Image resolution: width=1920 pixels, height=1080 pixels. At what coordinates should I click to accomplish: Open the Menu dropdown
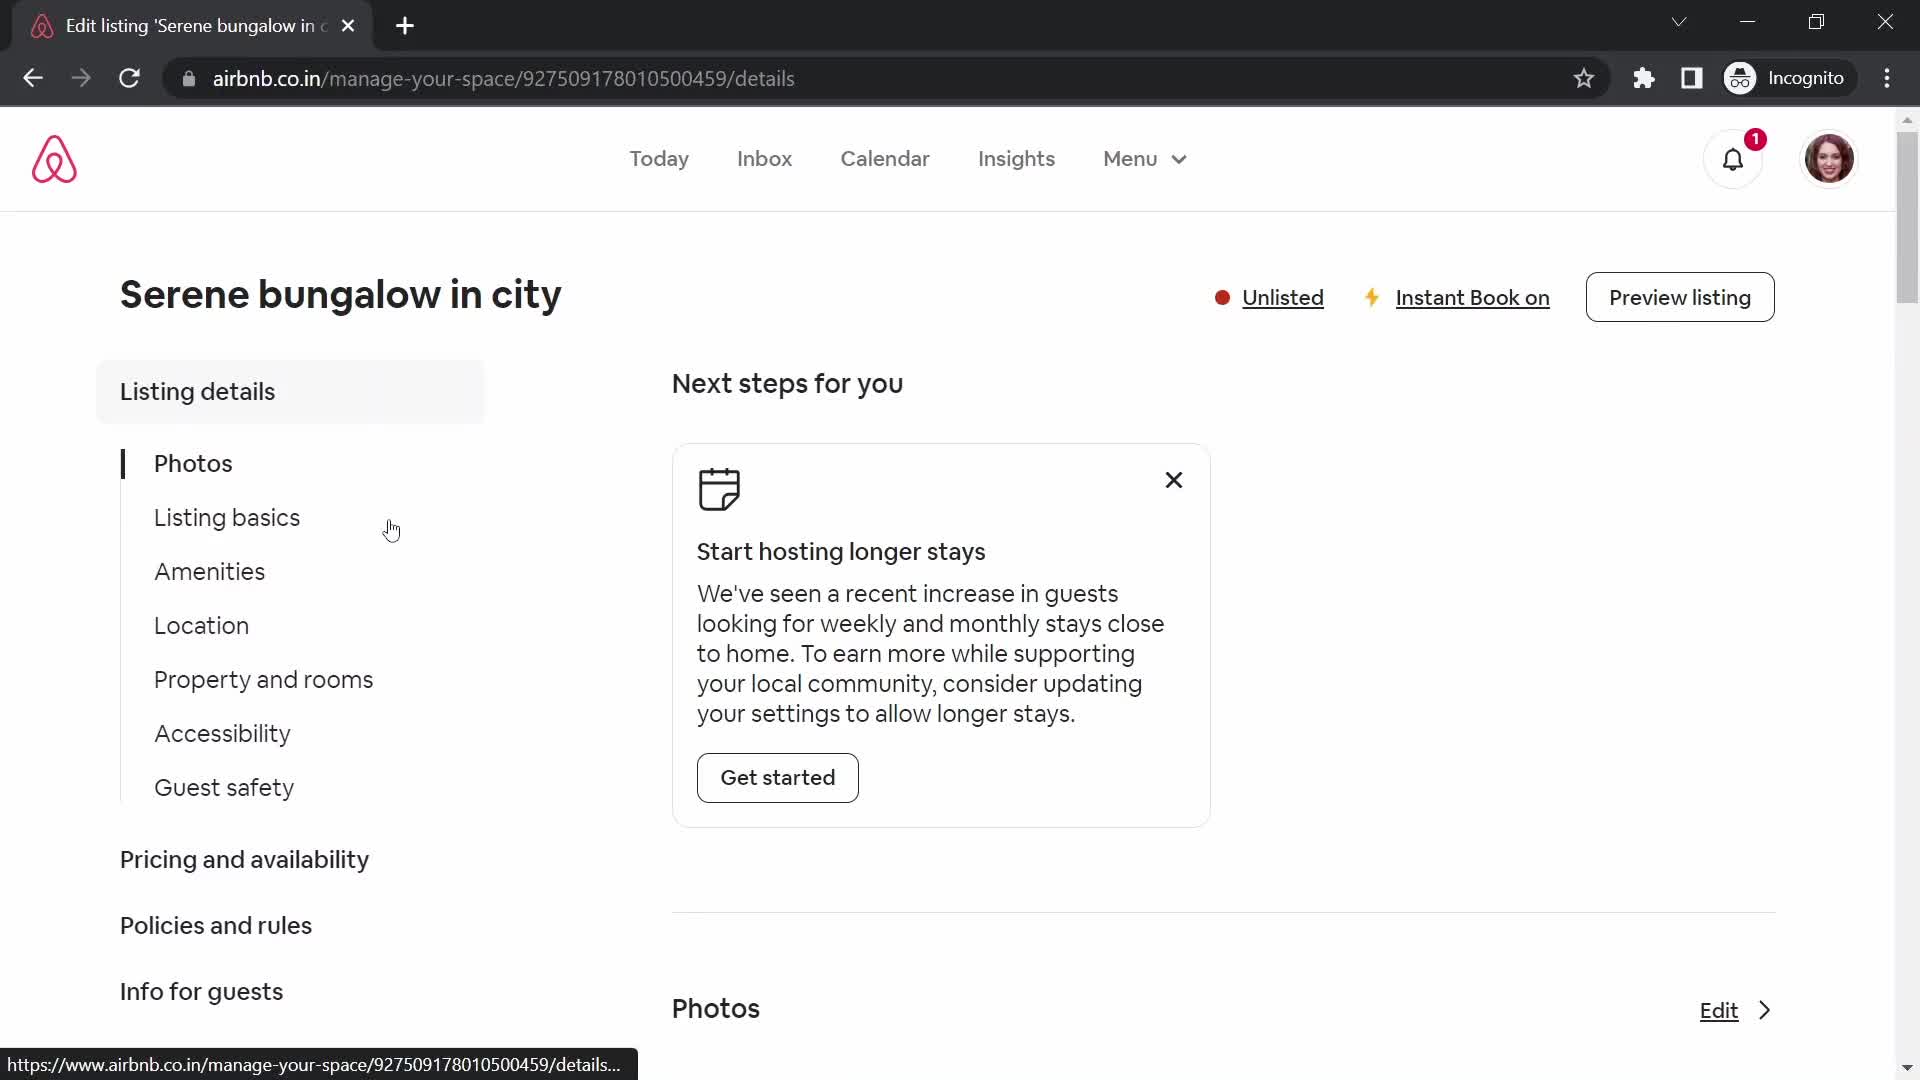[1143, 158]
